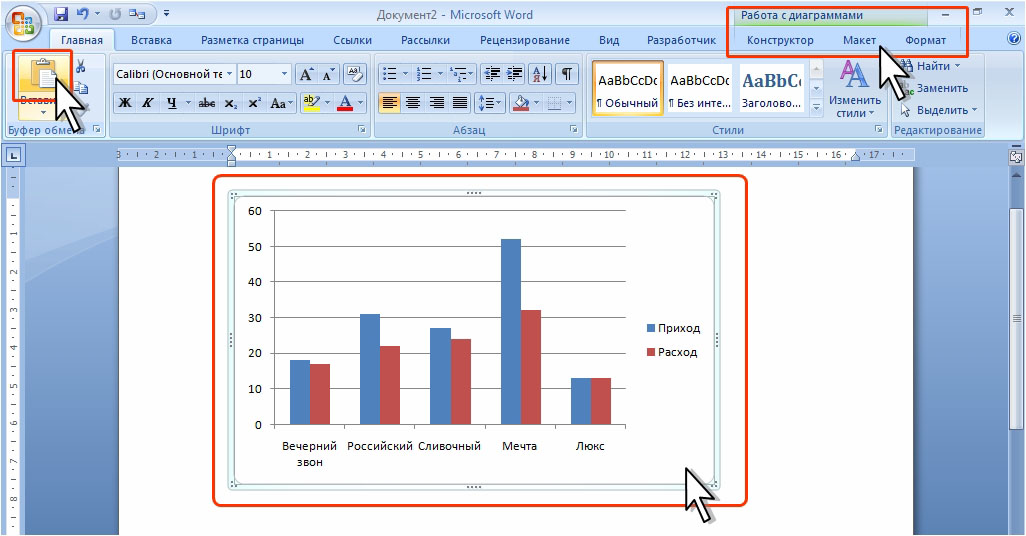
Task: Open the font size dropdown
Action: [x=285, y=74]
